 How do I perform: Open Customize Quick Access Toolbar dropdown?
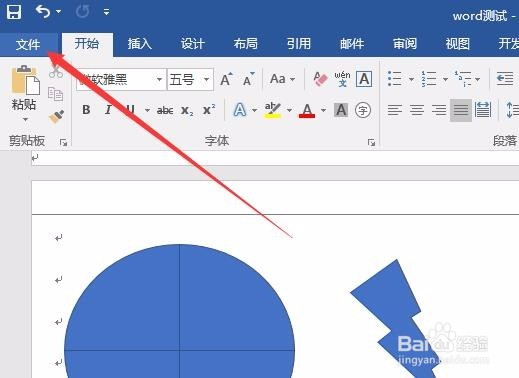[106, 12]
